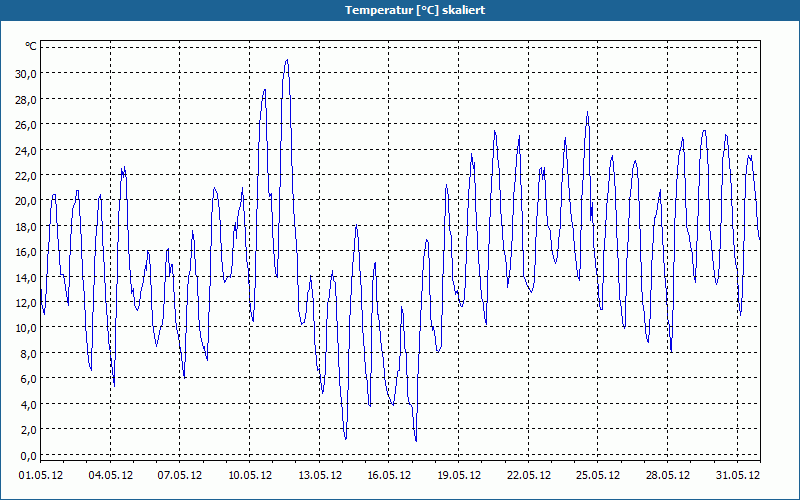This screenshot has width=800, height=500.
Task: Click the 10.05.12 date label
Action: click(x=250, y=475)
